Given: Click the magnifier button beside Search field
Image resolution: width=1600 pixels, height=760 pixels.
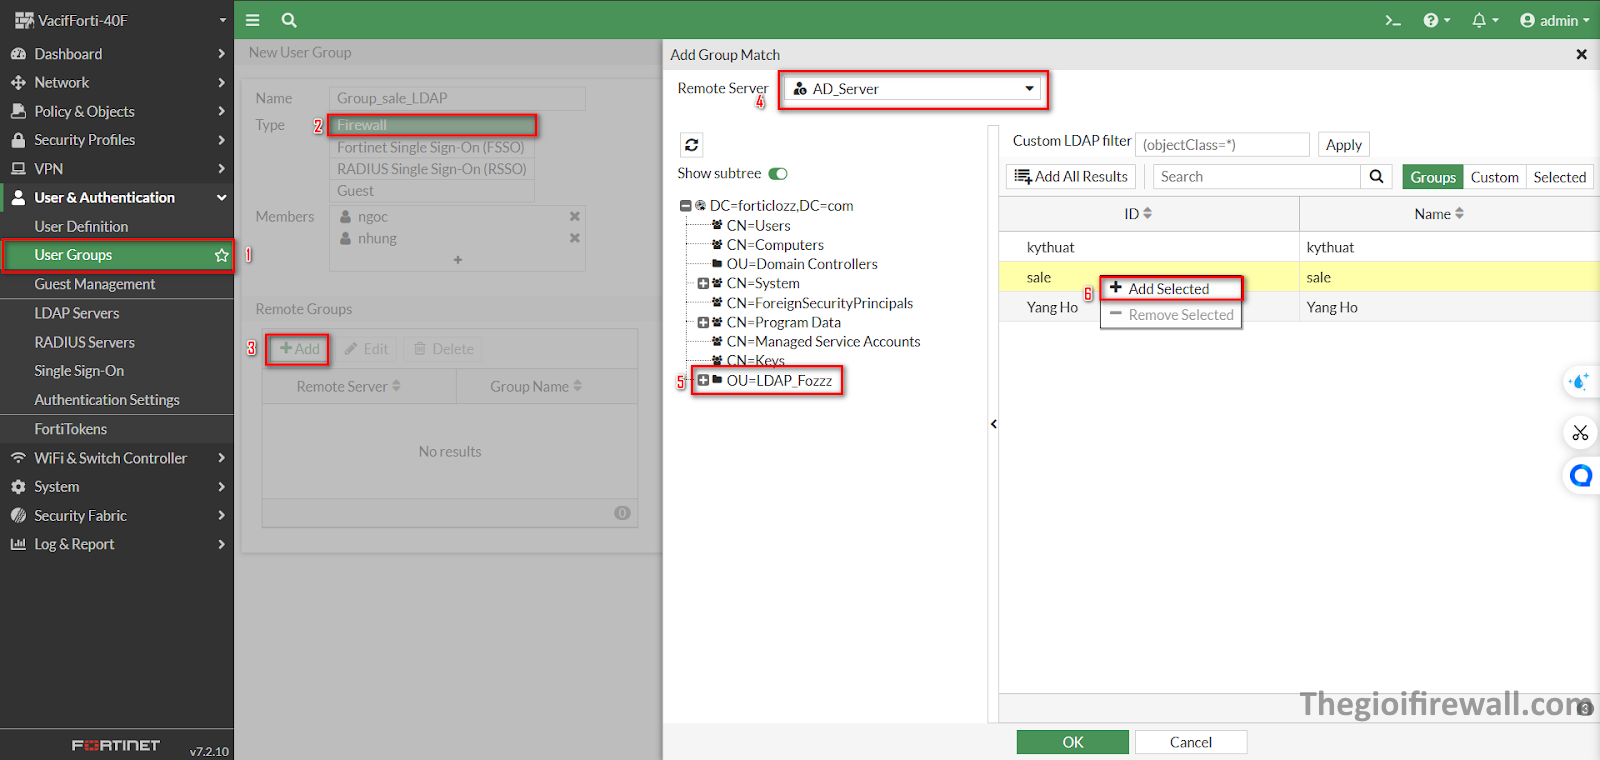Looking at the screenshot, I should 1376,177.
